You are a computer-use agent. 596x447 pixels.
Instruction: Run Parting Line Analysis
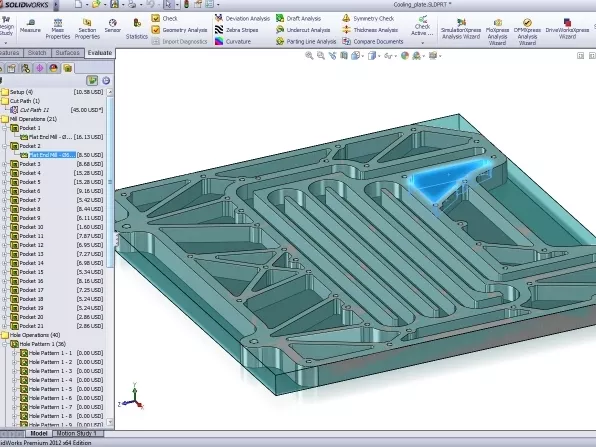[x=306, y=41]
